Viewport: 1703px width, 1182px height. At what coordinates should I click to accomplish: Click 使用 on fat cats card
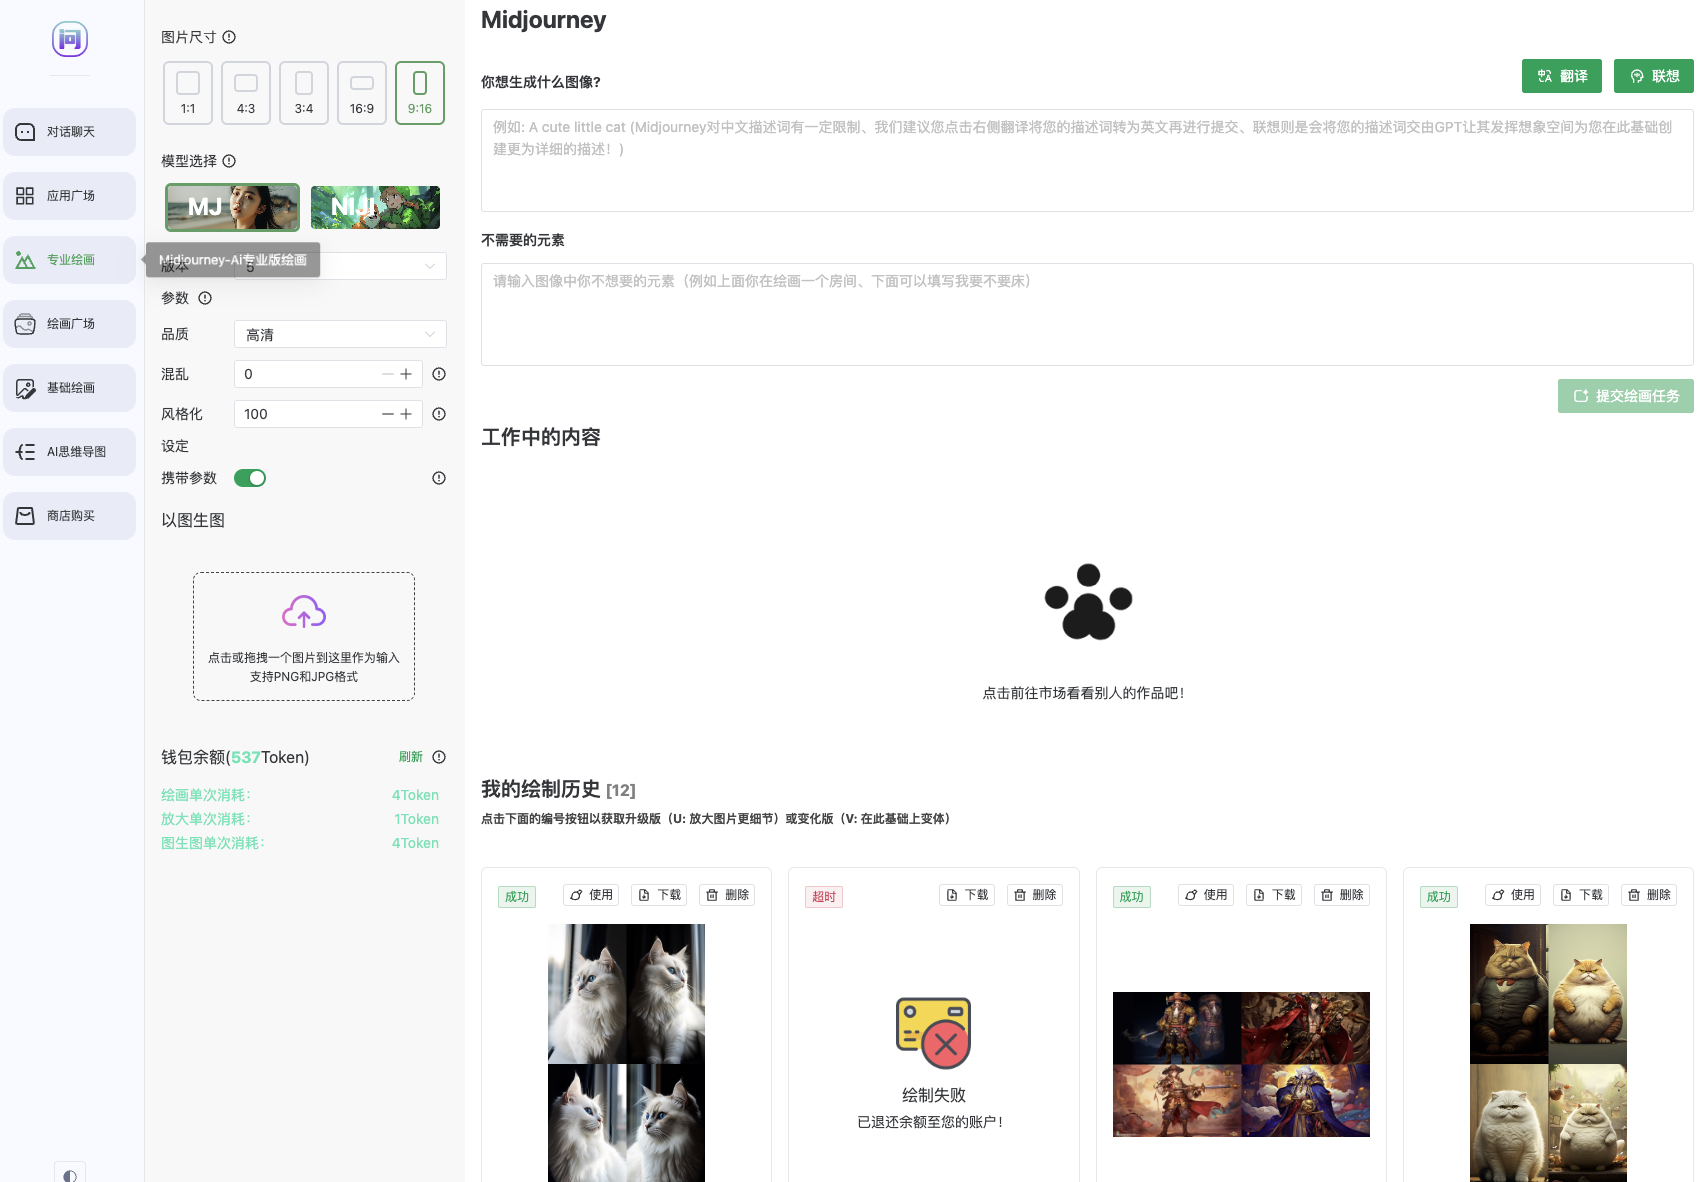[1513, 895]
